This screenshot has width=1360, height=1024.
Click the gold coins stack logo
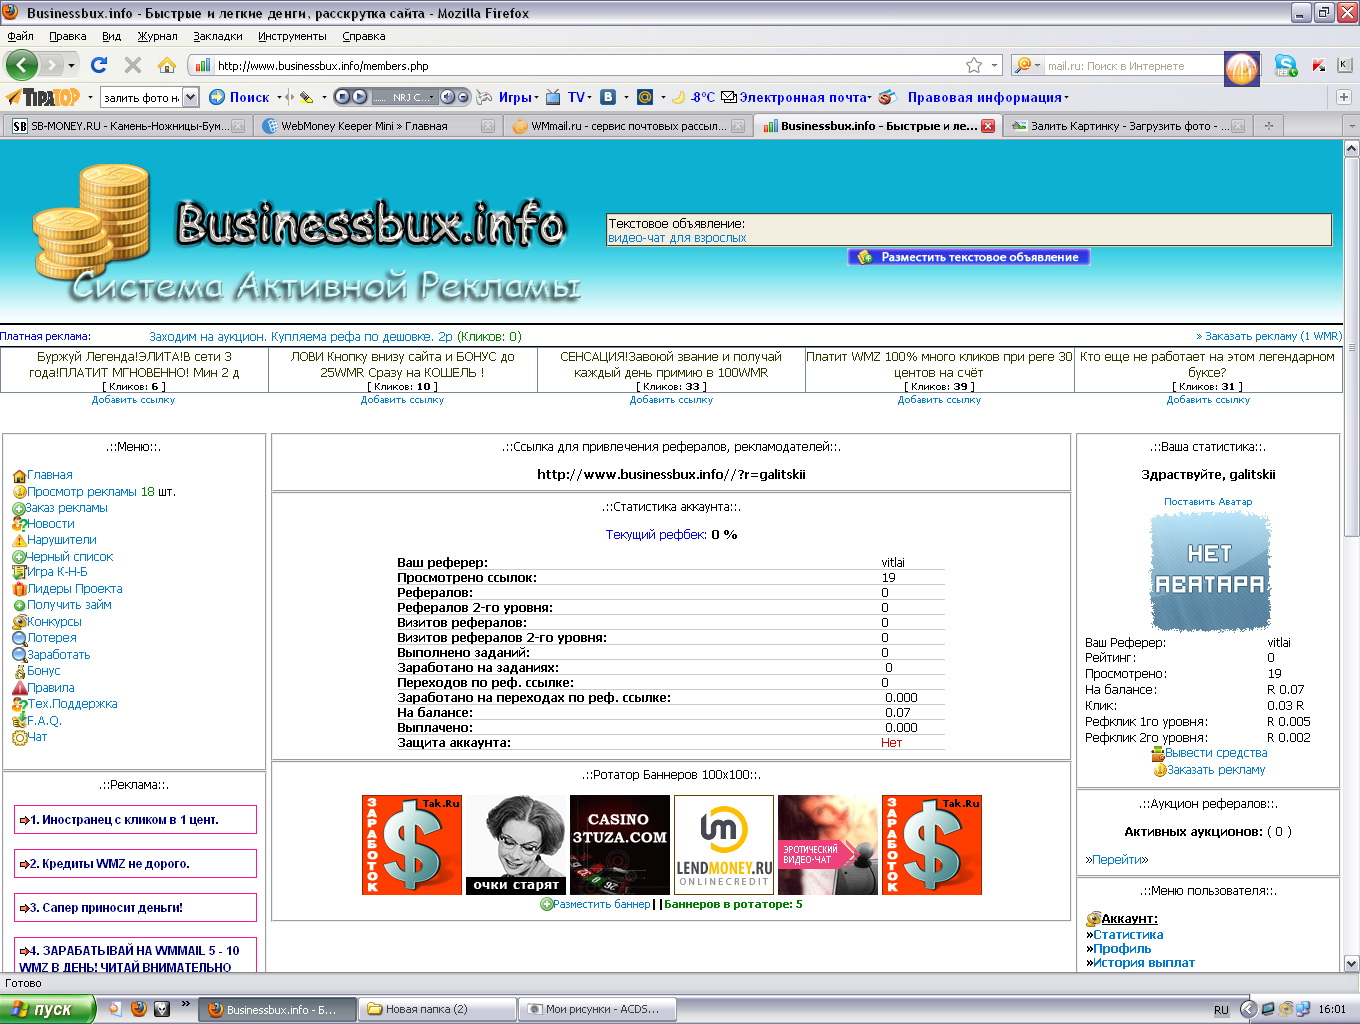pyautogui.click(x=92, y=224)
